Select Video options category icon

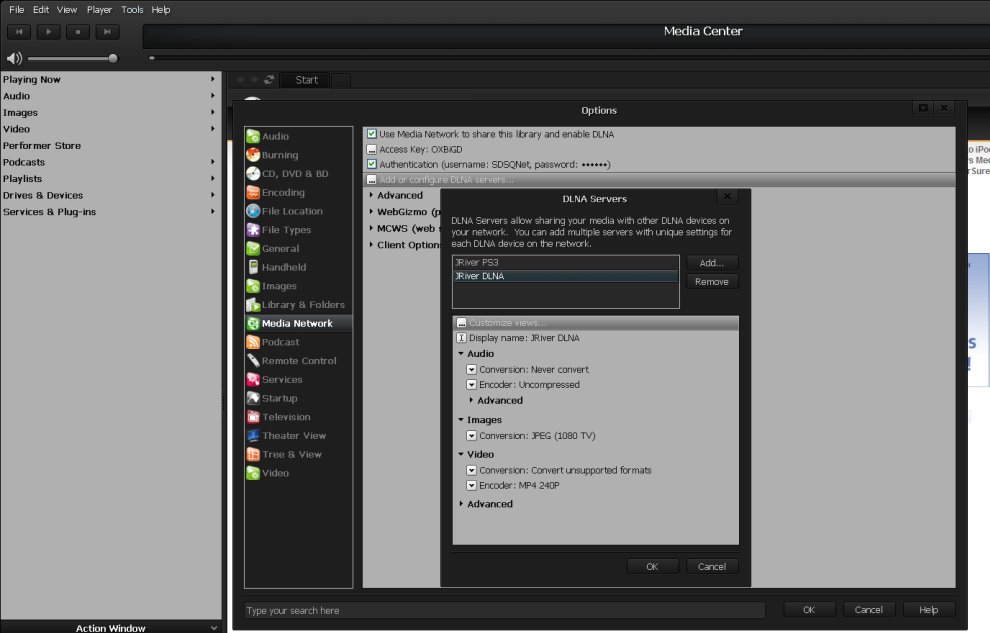tap(253, 473)
